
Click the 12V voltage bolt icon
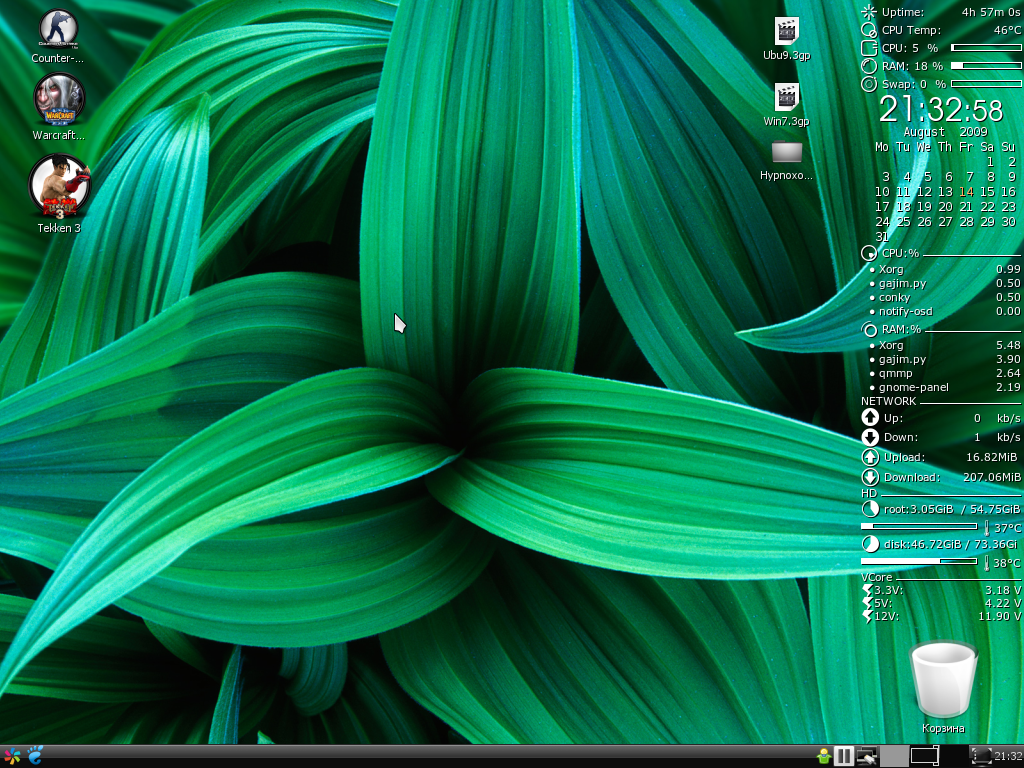[x=867, y=616]
